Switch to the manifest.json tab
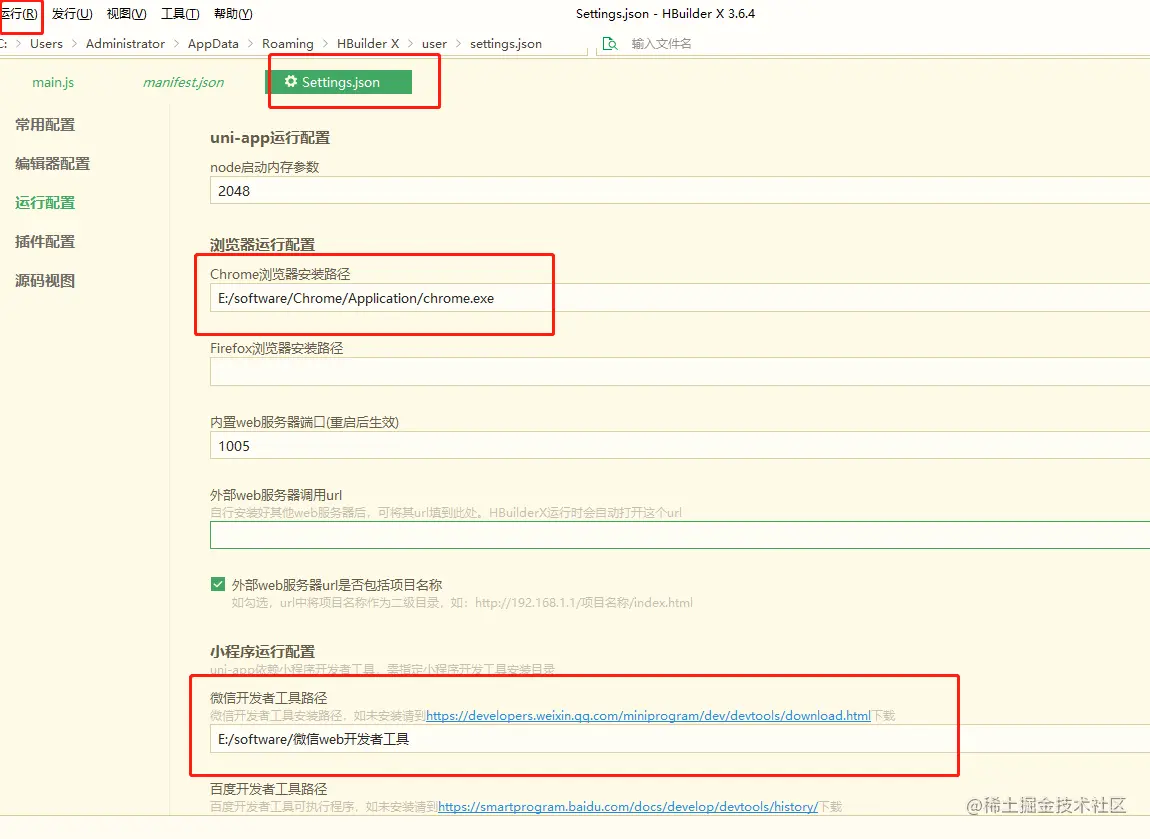Screen dimensions: 1150x839 (x=183, y=82)
